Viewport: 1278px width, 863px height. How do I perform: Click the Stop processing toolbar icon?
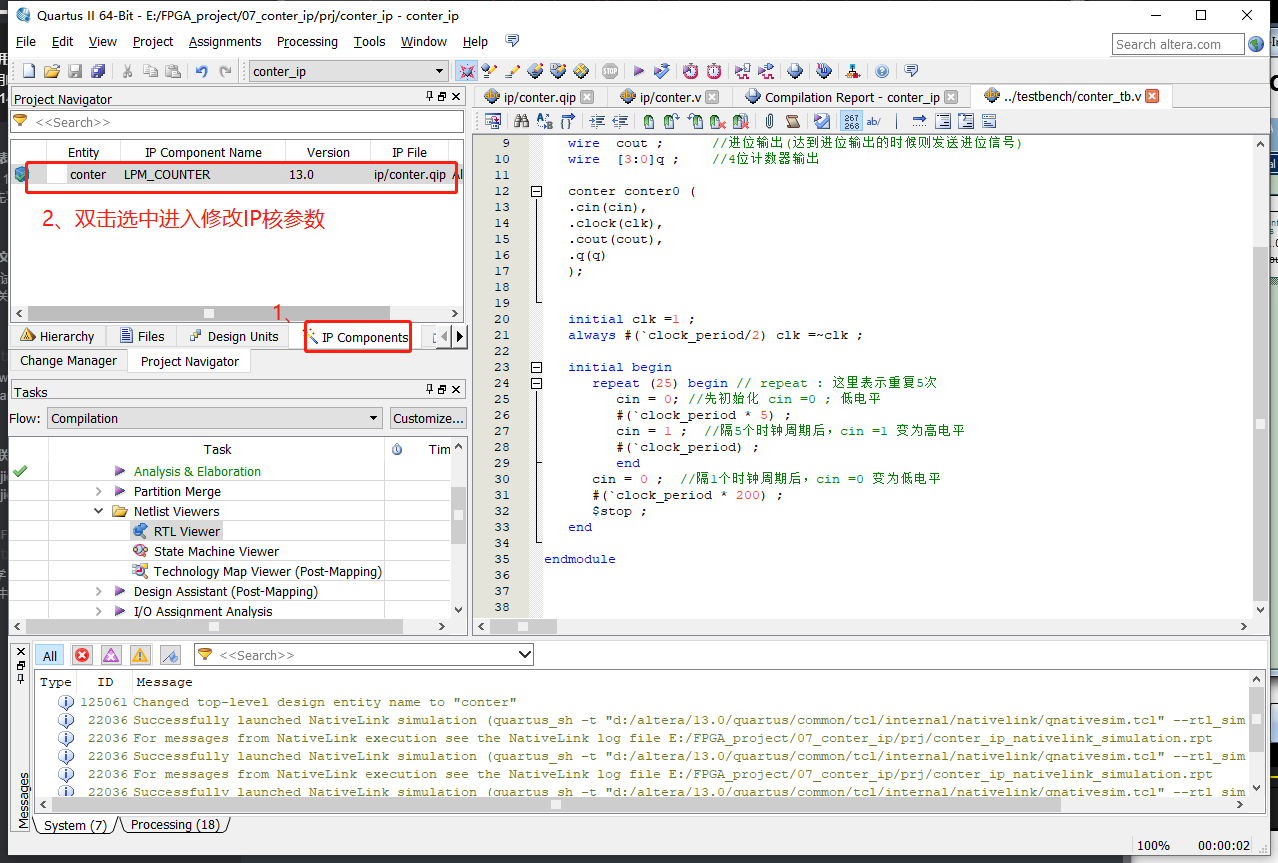(609, 70)
